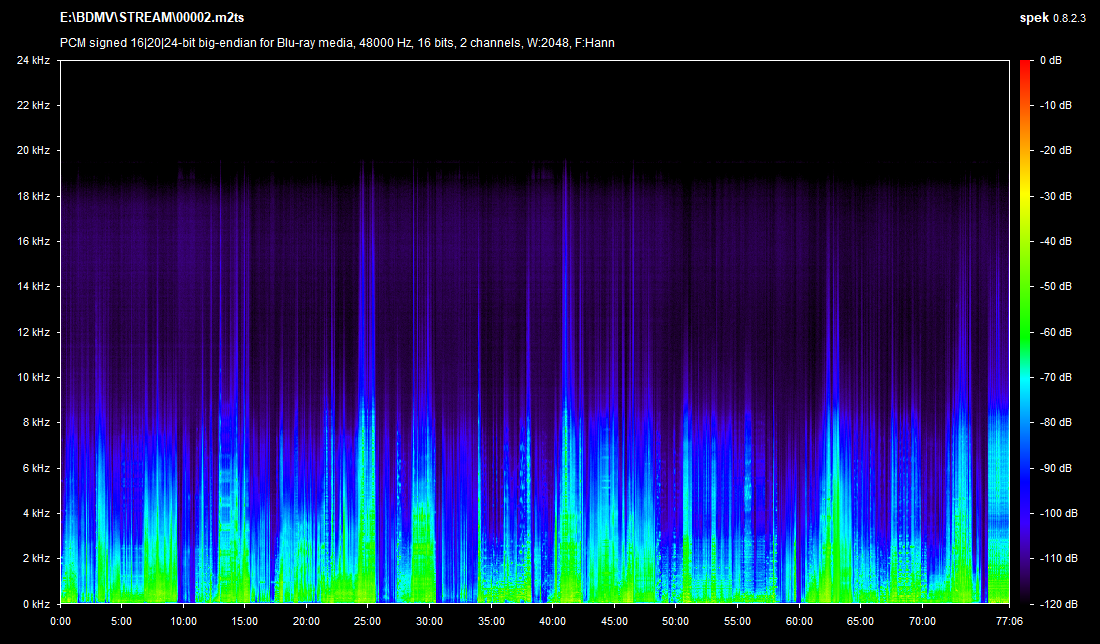Click the file path E:\BDMV\STREAM\00002.m2ts title
Viewport: 1100px width, 644px height.
[158, 19]
